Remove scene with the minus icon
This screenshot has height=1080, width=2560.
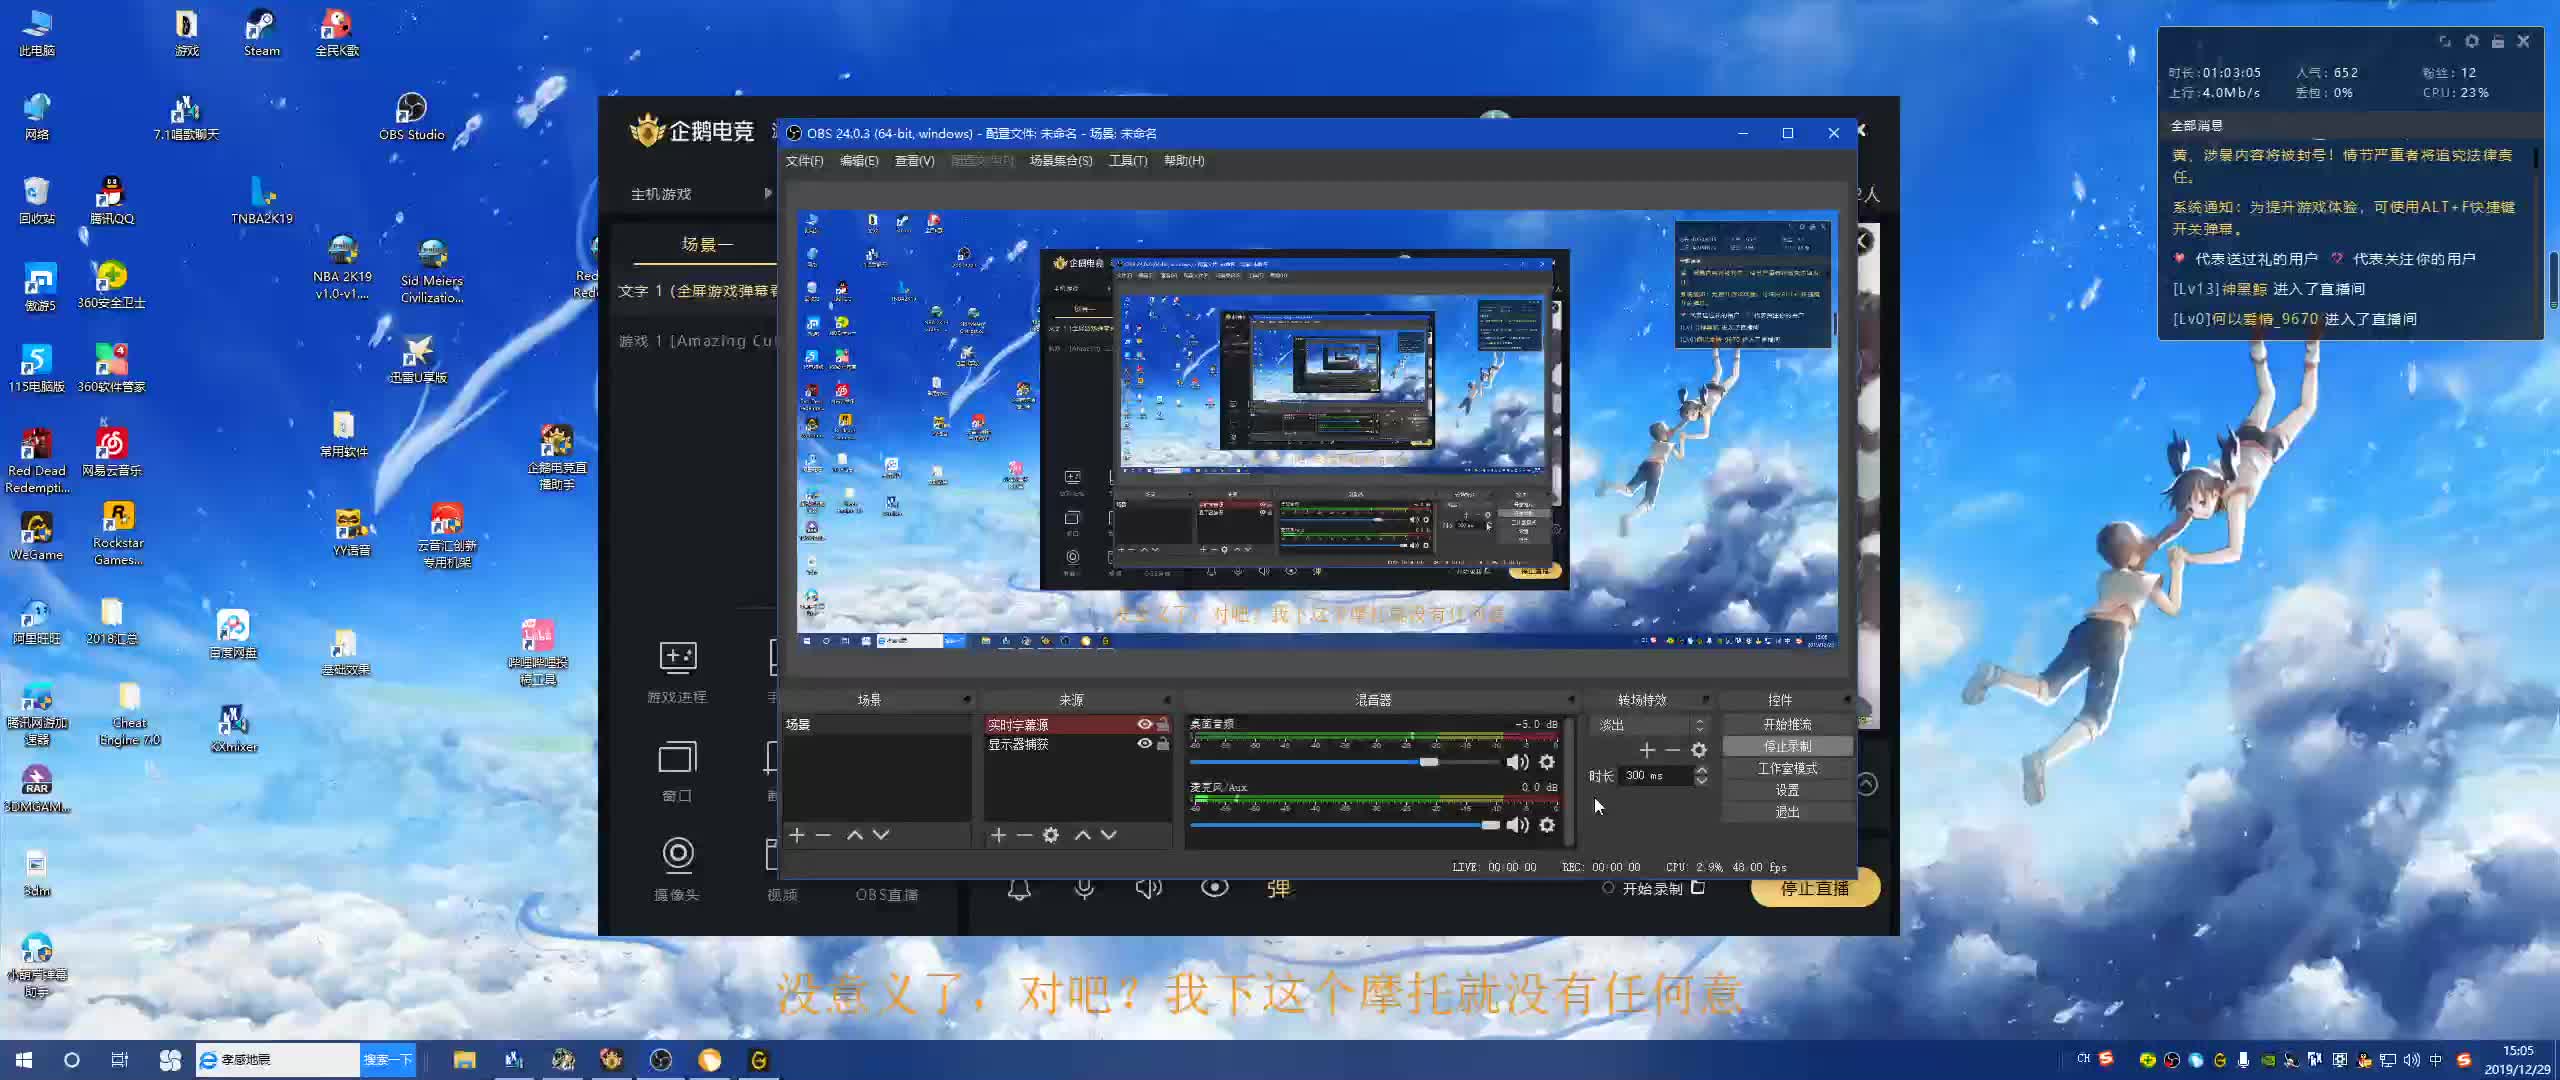point(823,835)
